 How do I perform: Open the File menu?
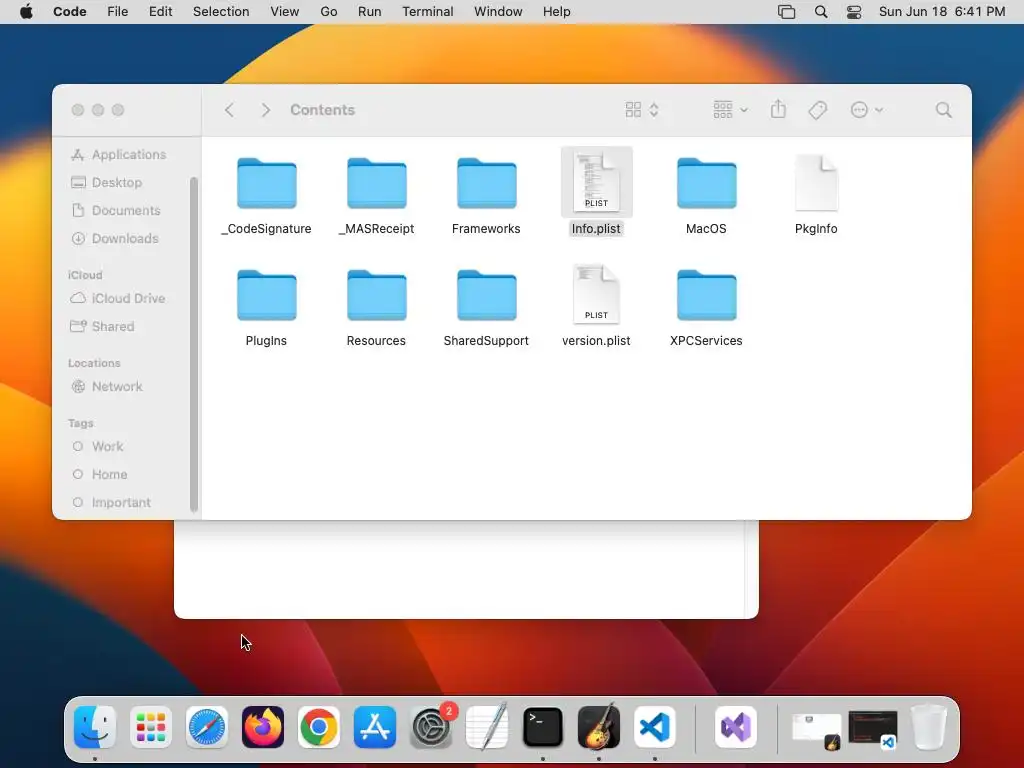(x=118, y=12)
